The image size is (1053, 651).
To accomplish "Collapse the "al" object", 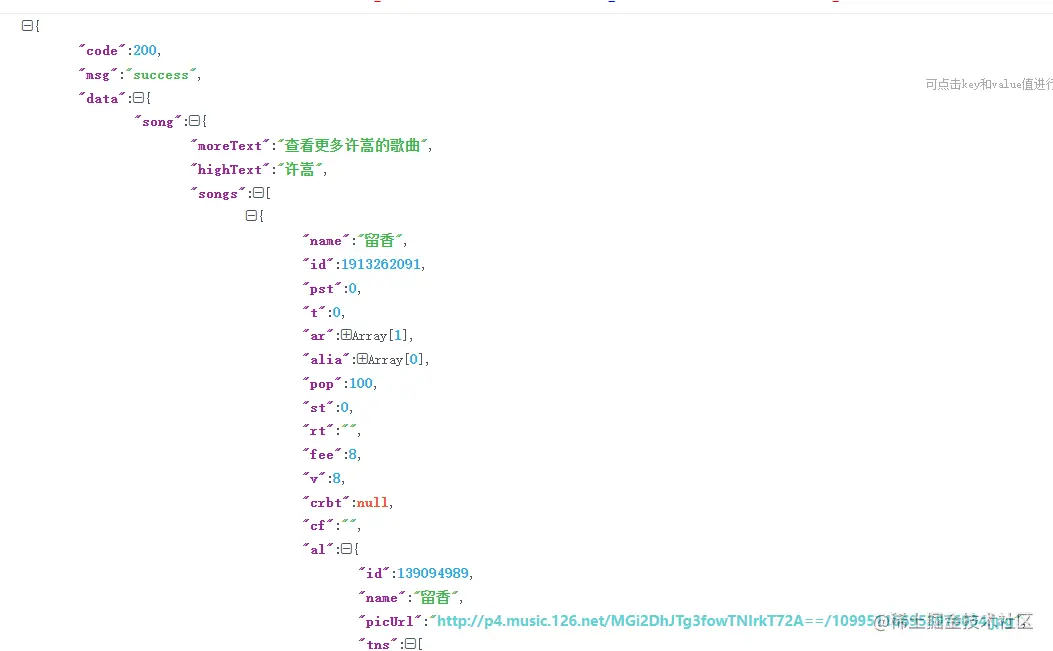I will 346,549.
